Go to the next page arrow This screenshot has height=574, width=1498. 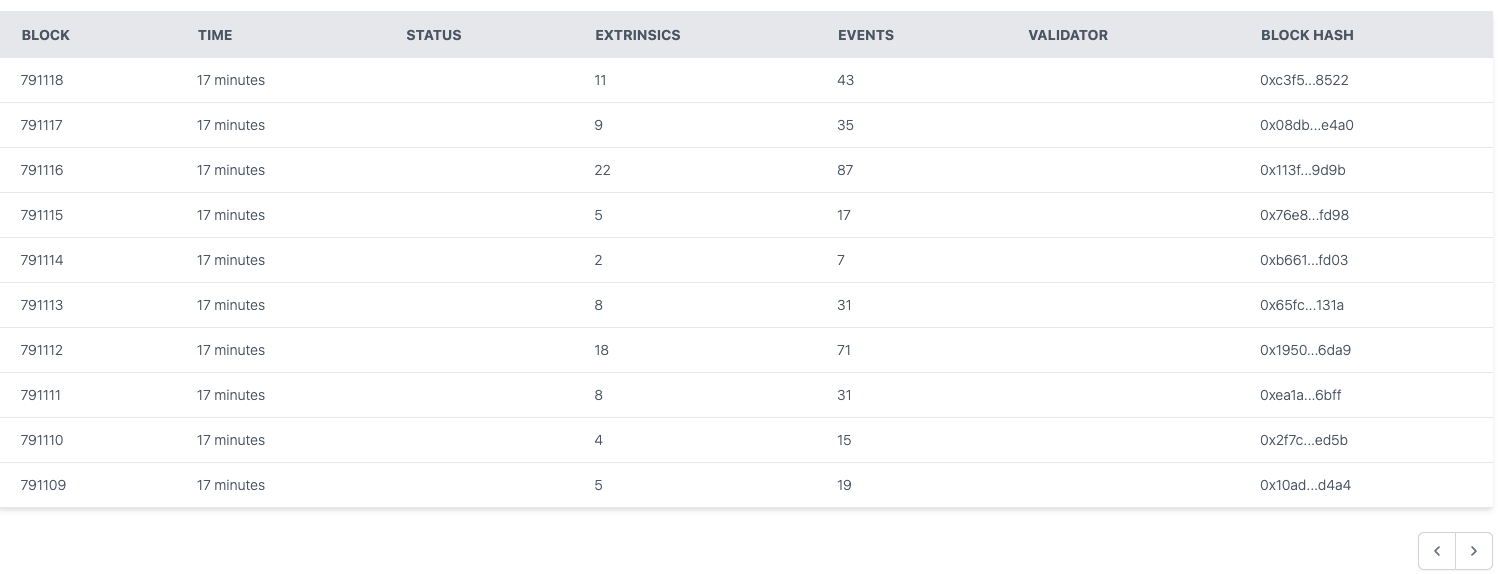point(1474,551)
